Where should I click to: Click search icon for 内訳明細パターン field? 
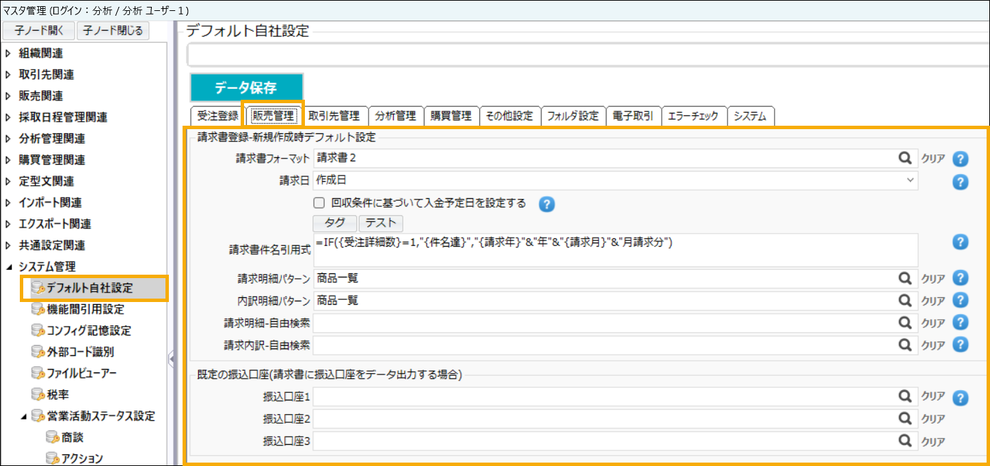click(x=905, y=300)
